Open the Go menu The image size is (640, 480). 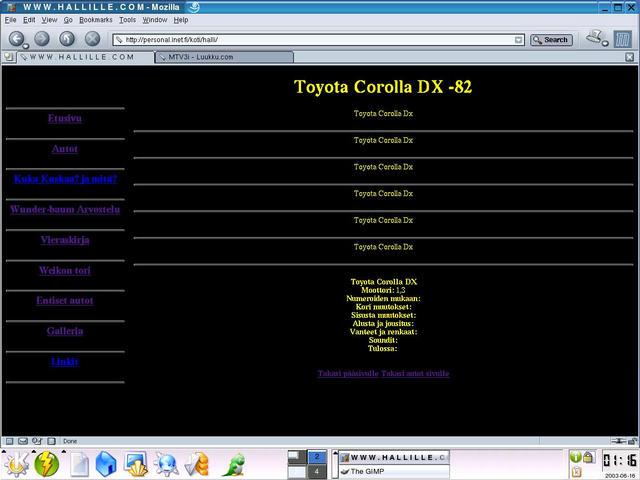(68, 20)
